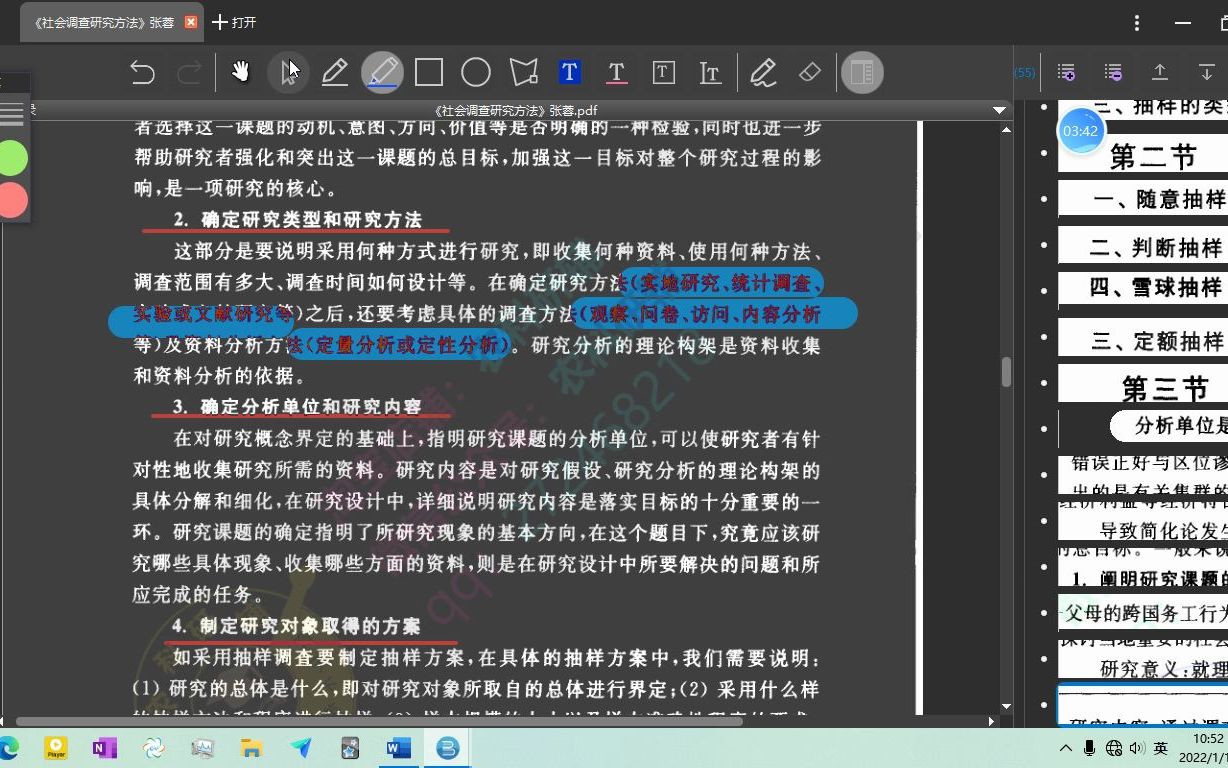This screenshot has width=1228, height=768.
Task: Activate the ellipse drawing tool
Action: tap(476, 71)
